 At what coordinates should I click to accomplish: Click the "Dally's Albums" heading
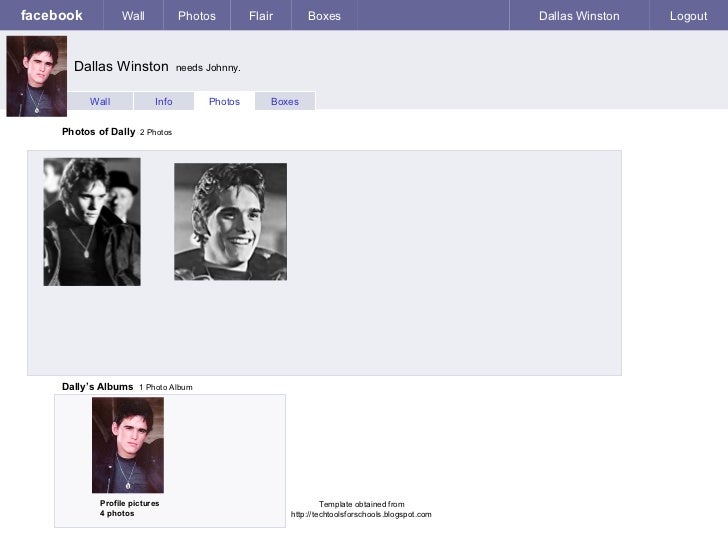(x=98, y=387)
